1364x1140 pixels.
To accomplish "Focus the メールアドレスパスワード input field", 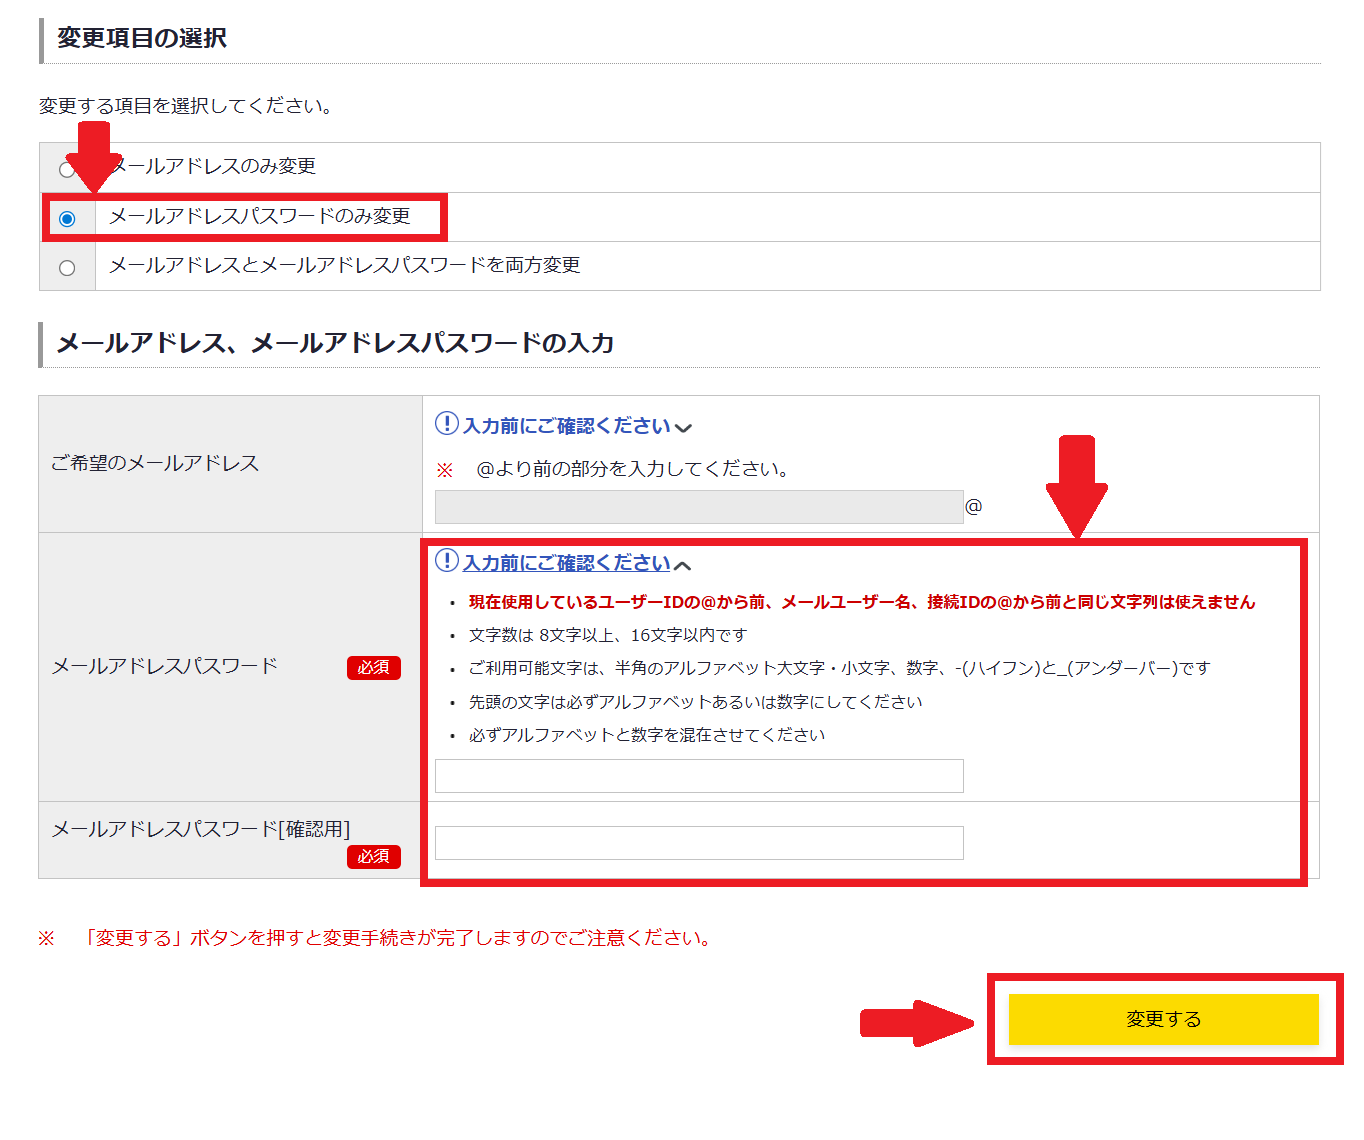I will coord(698,776).
